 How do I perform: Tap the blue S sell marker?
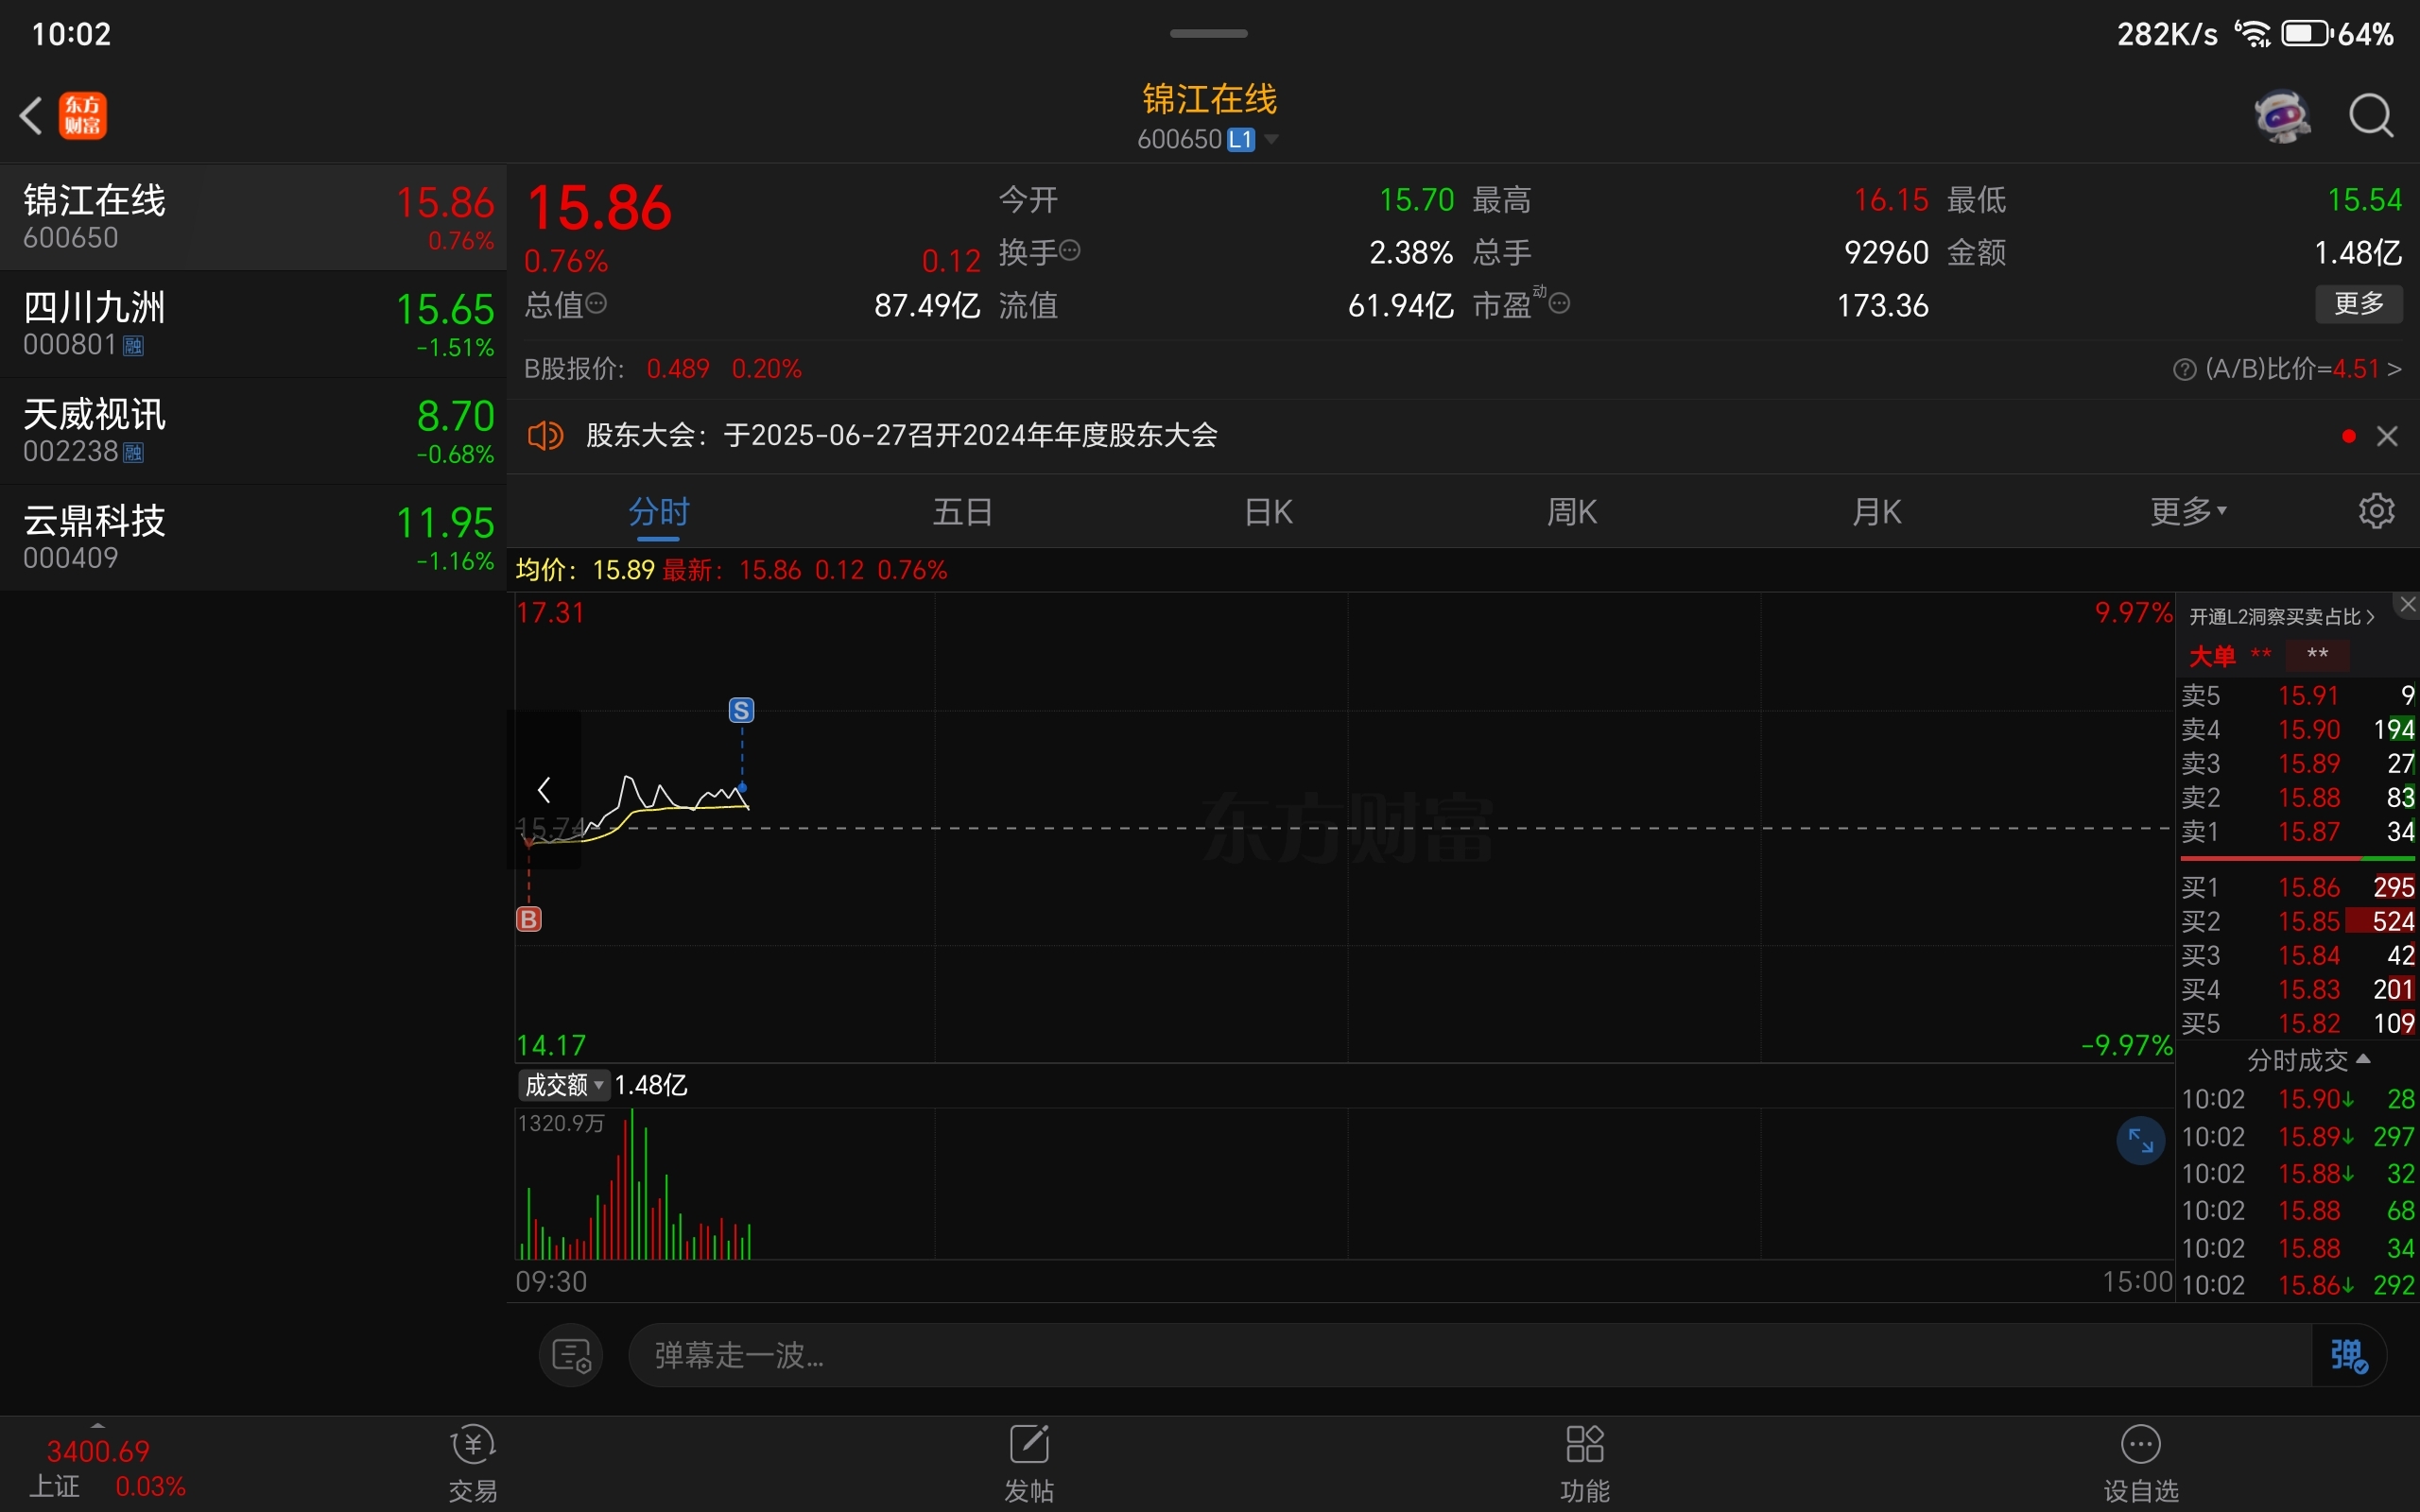[741, 710]
